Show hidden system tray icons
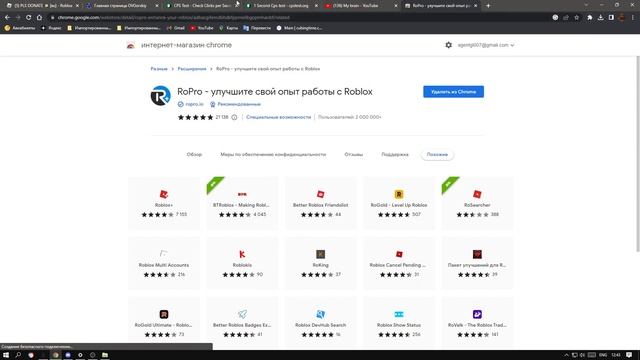The image size is (640, 360). [566, 355]
